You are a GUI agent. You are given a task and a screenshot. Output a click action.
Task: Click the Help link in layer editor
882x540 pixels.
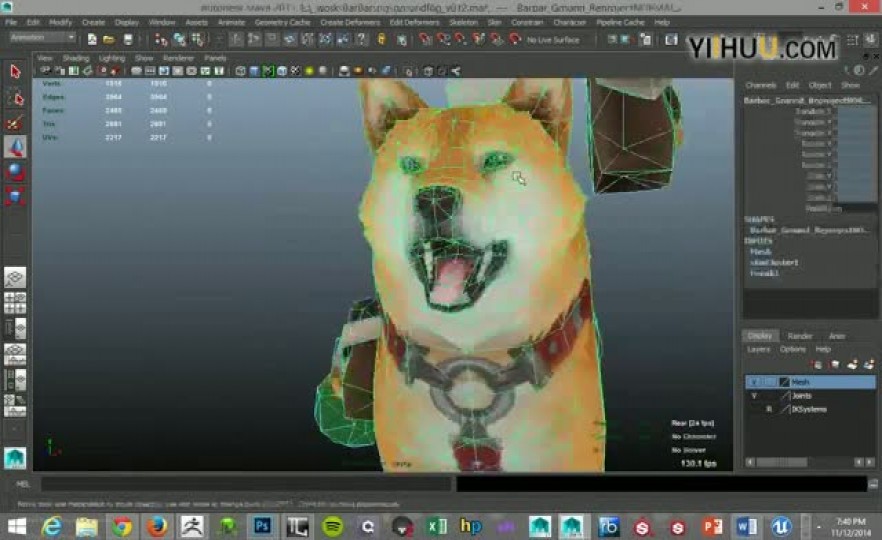tap(823, 349)
